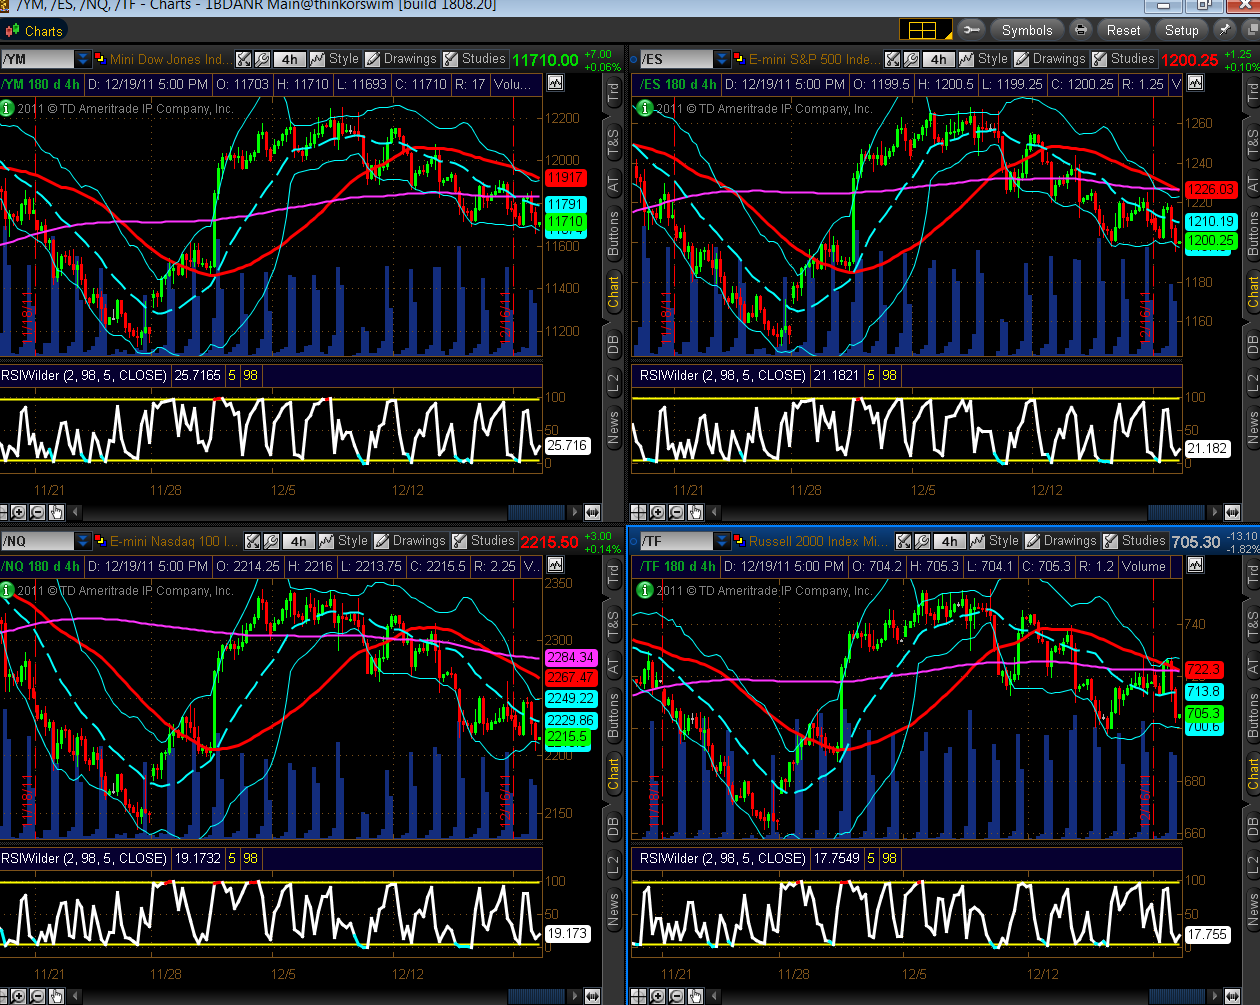
Task: Click the green info icon on /NQ chart
Action: click(8, 590)
